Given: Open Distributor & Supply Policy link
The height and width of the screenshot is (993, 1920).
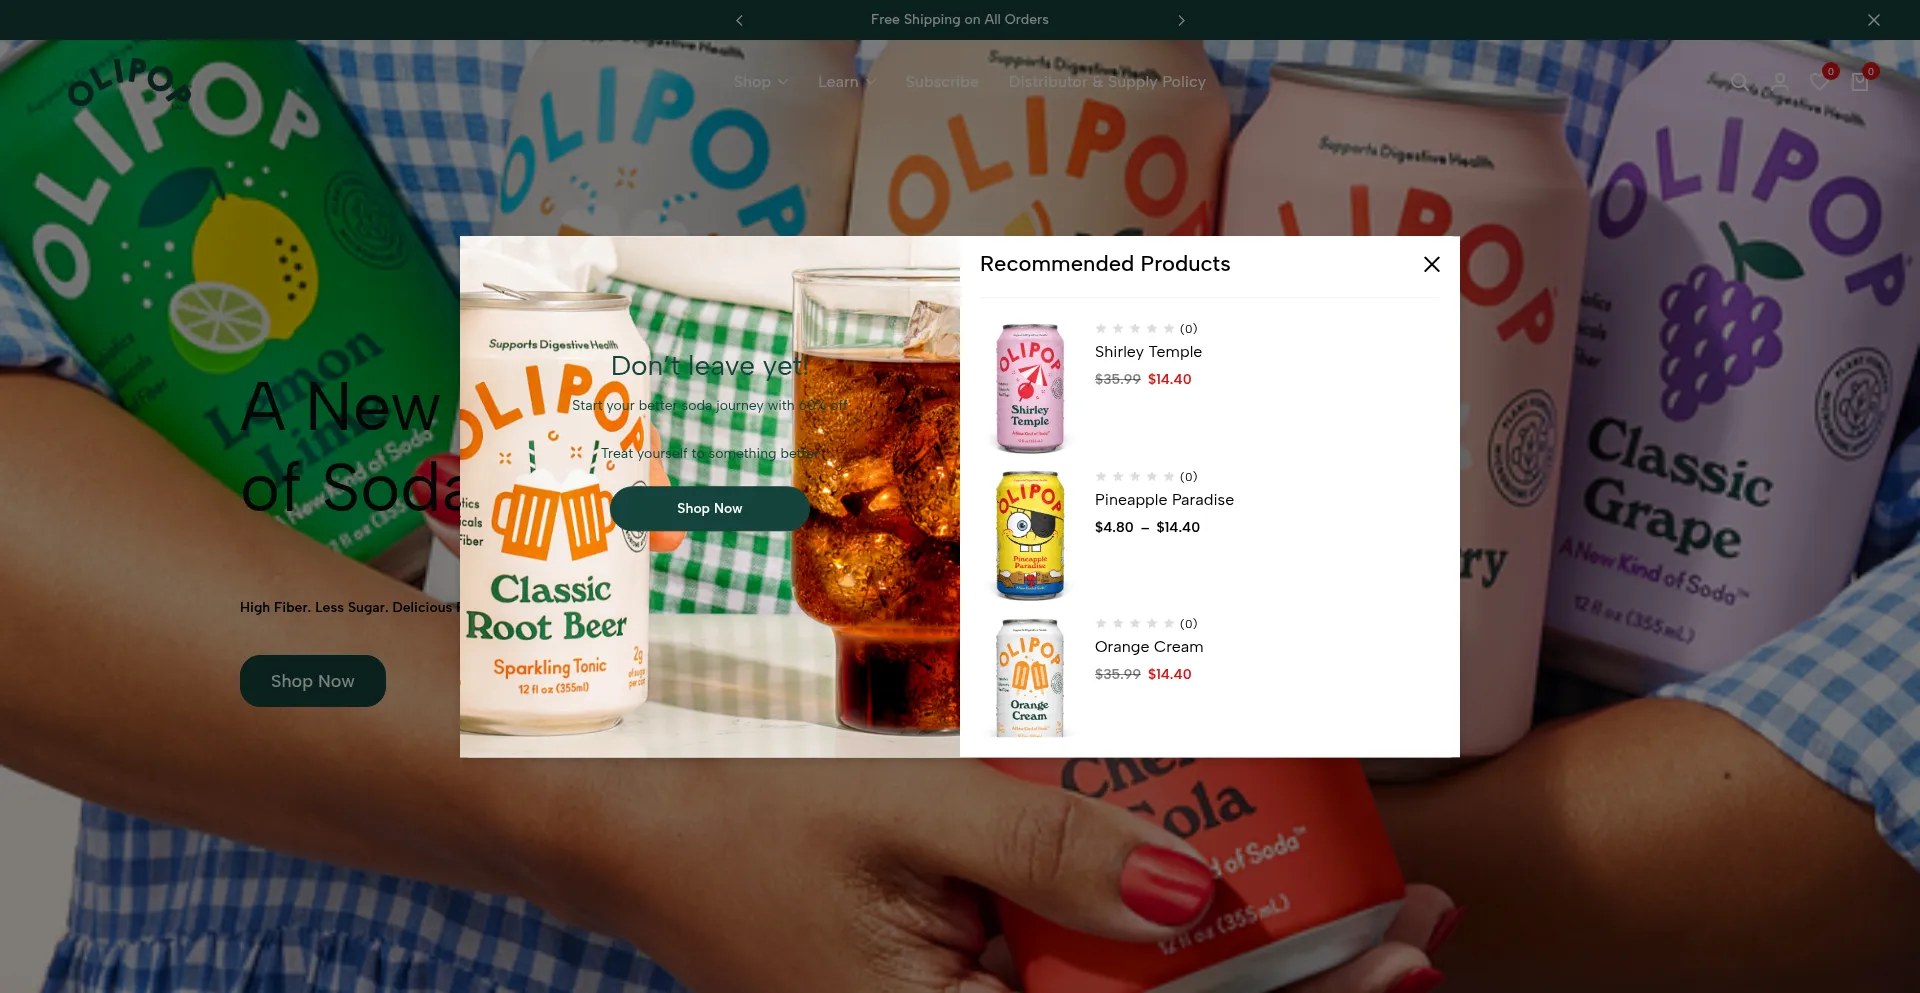Looking at the screenshot, I should 1107,82.
